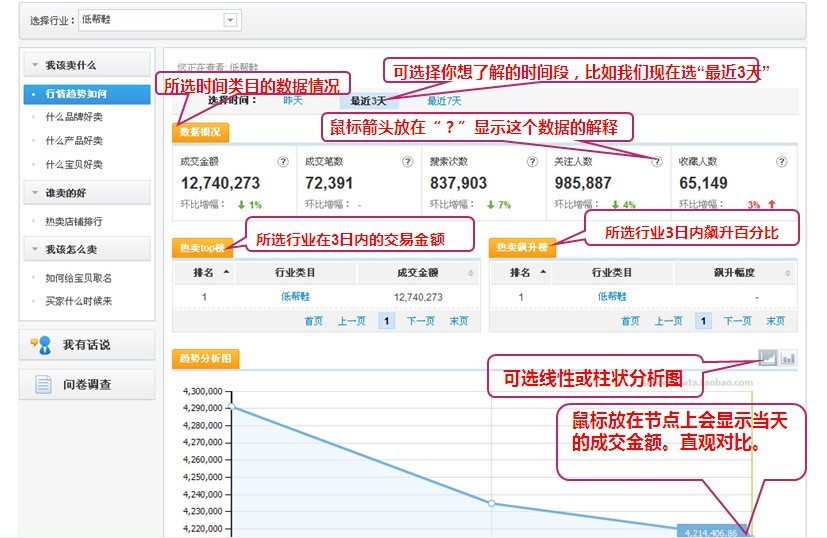This screenshot has width=827, height=538.
Task: Click 12,740,273 cell in top table
Action: click(x=418, y=297)
